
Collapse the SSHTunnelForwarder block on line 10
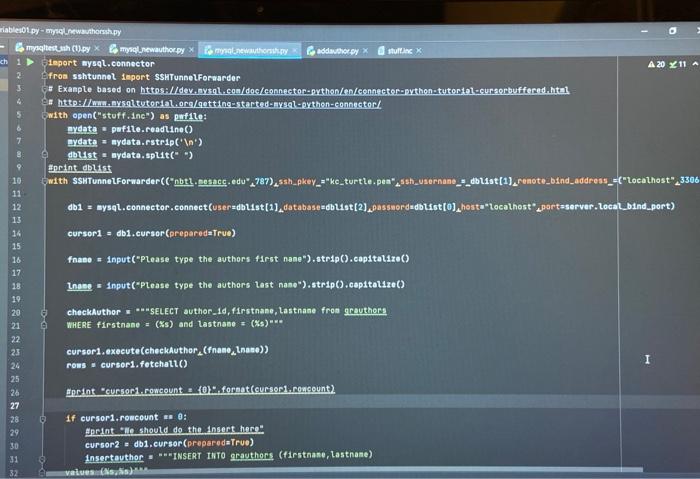pos(44,181)
